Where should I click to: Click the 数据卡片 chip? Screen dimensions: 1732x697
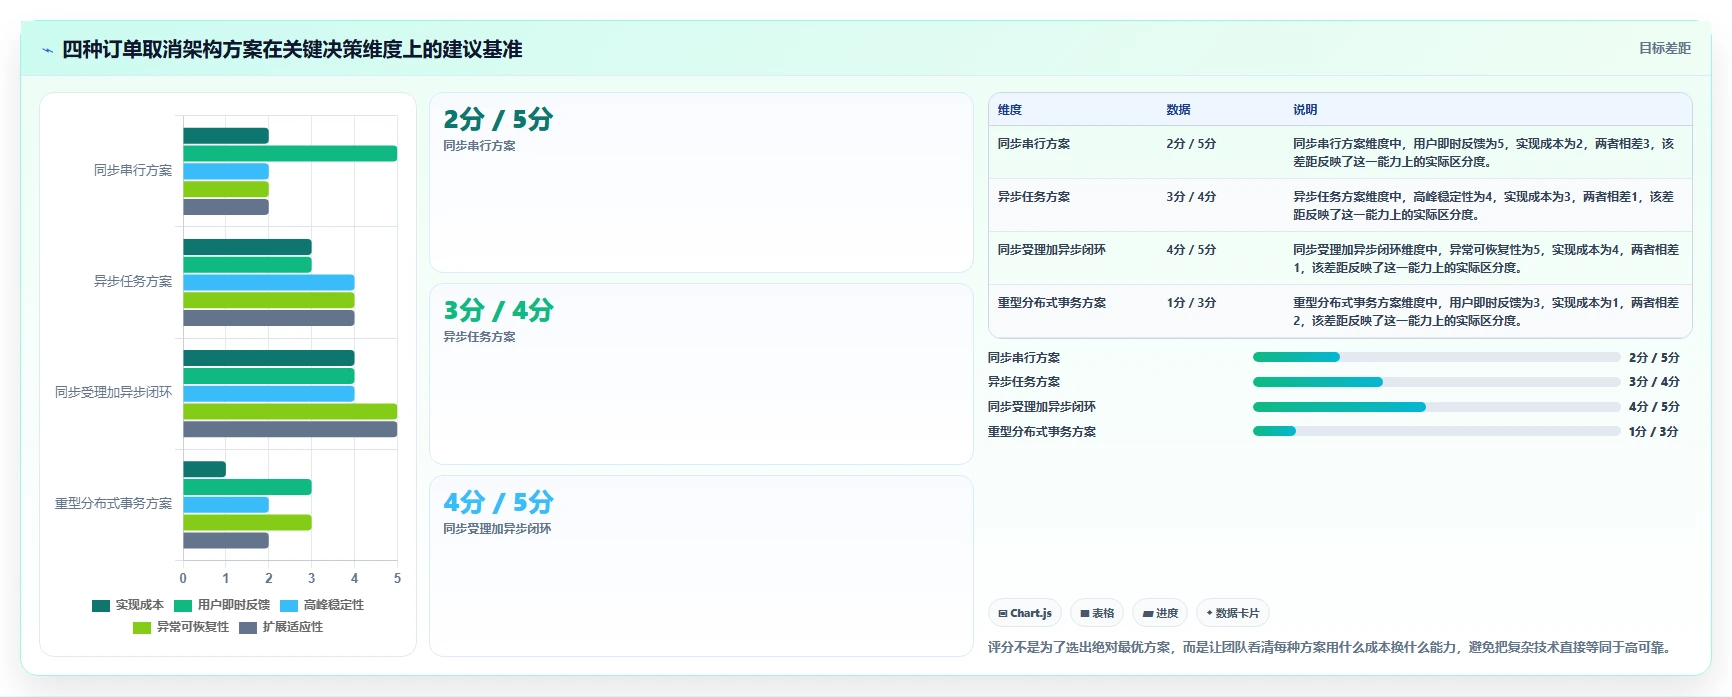[1233, 613]
